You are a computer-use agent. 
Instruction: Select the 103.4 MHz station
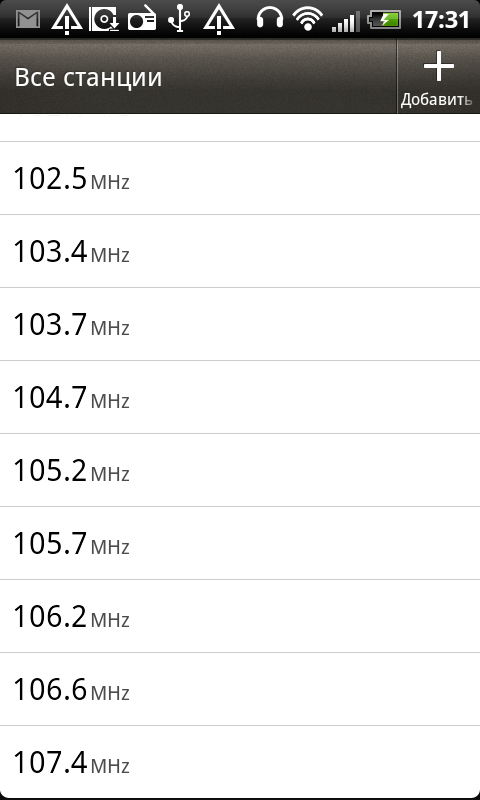[x=240, y=251]
